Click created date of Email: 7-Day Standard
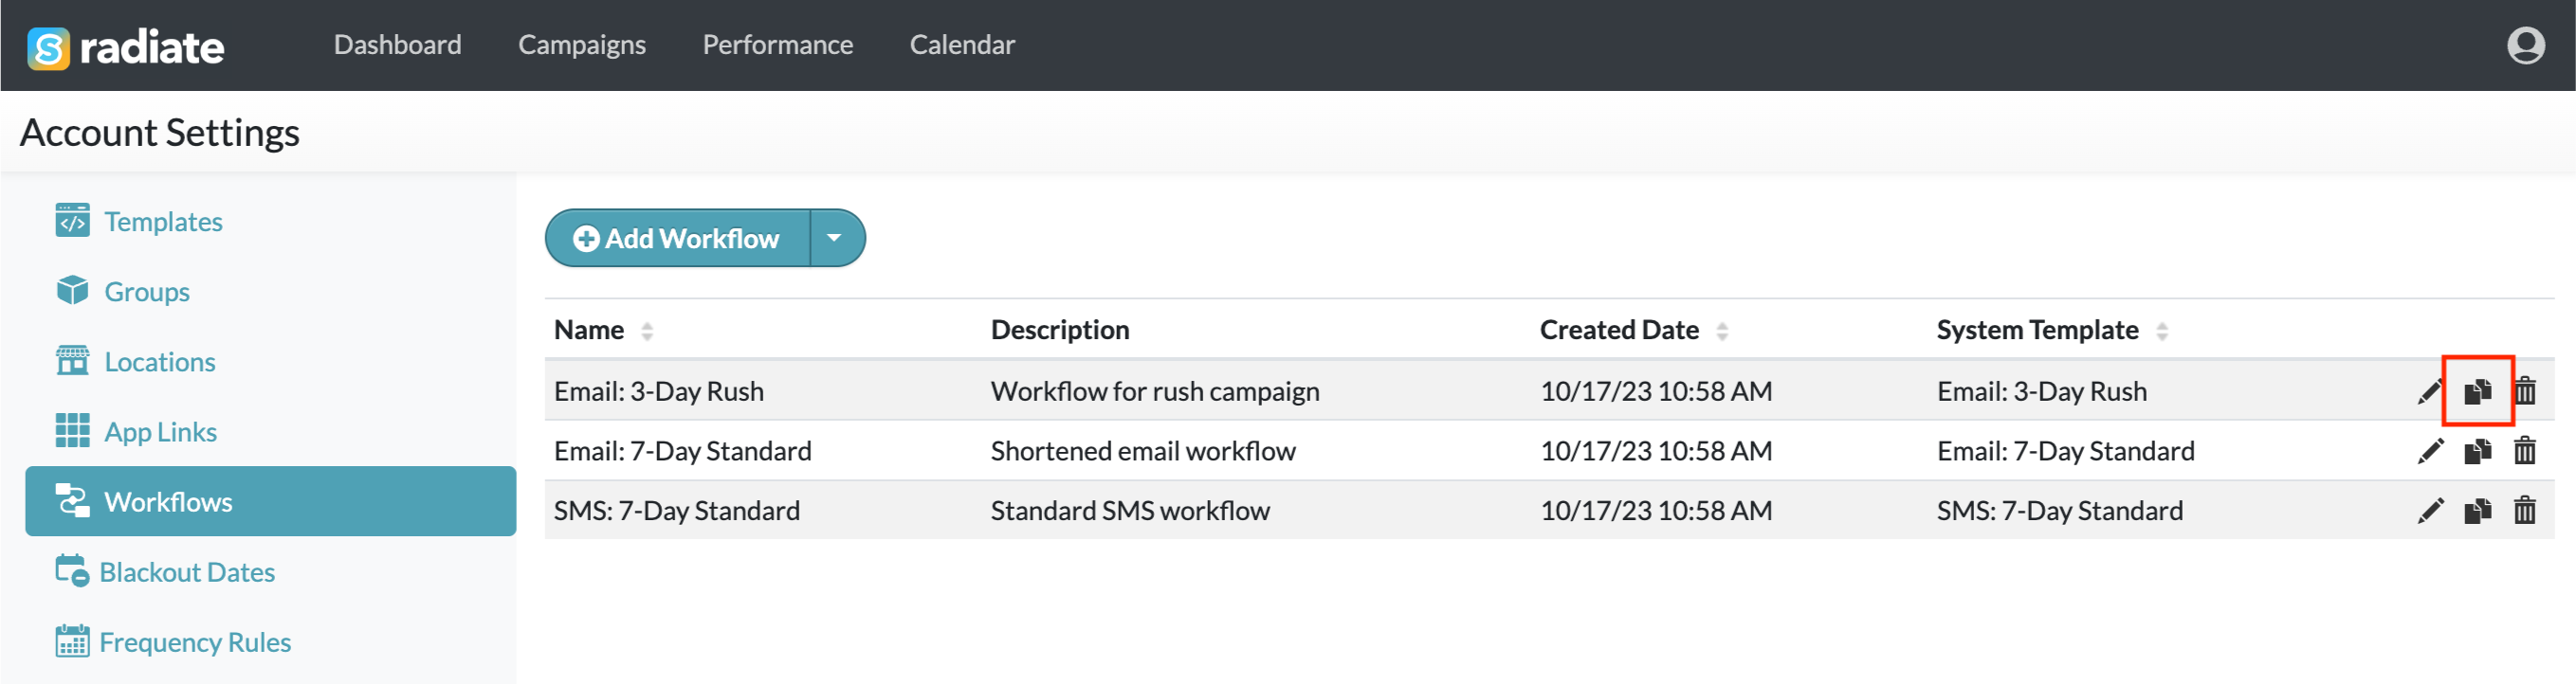This screenshot has width=2576, height=685. [1655, 451]
